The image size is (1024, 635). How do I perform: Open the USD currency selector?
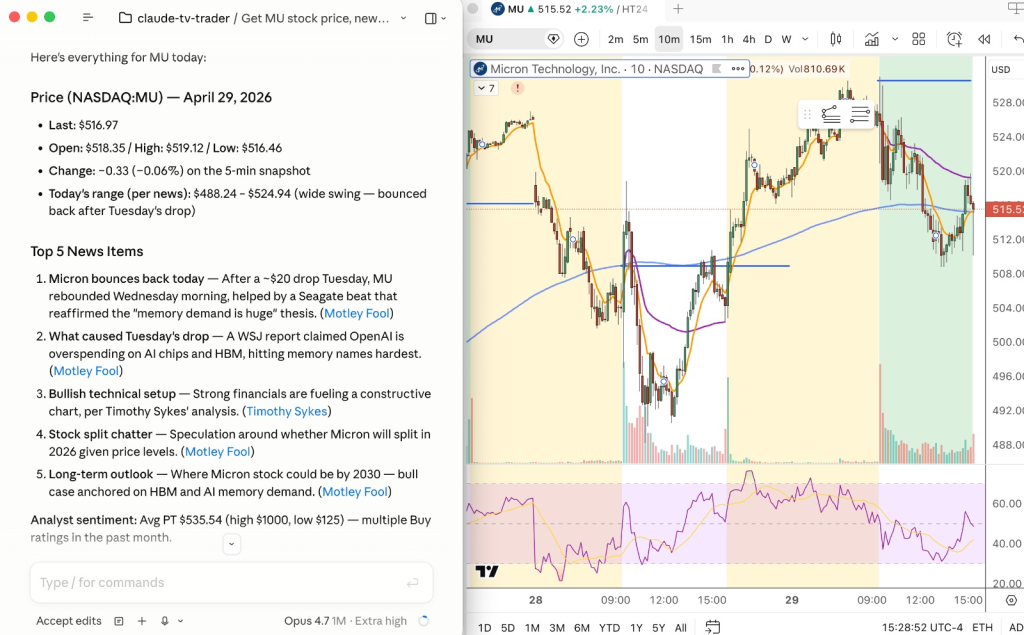(1000, 69)
